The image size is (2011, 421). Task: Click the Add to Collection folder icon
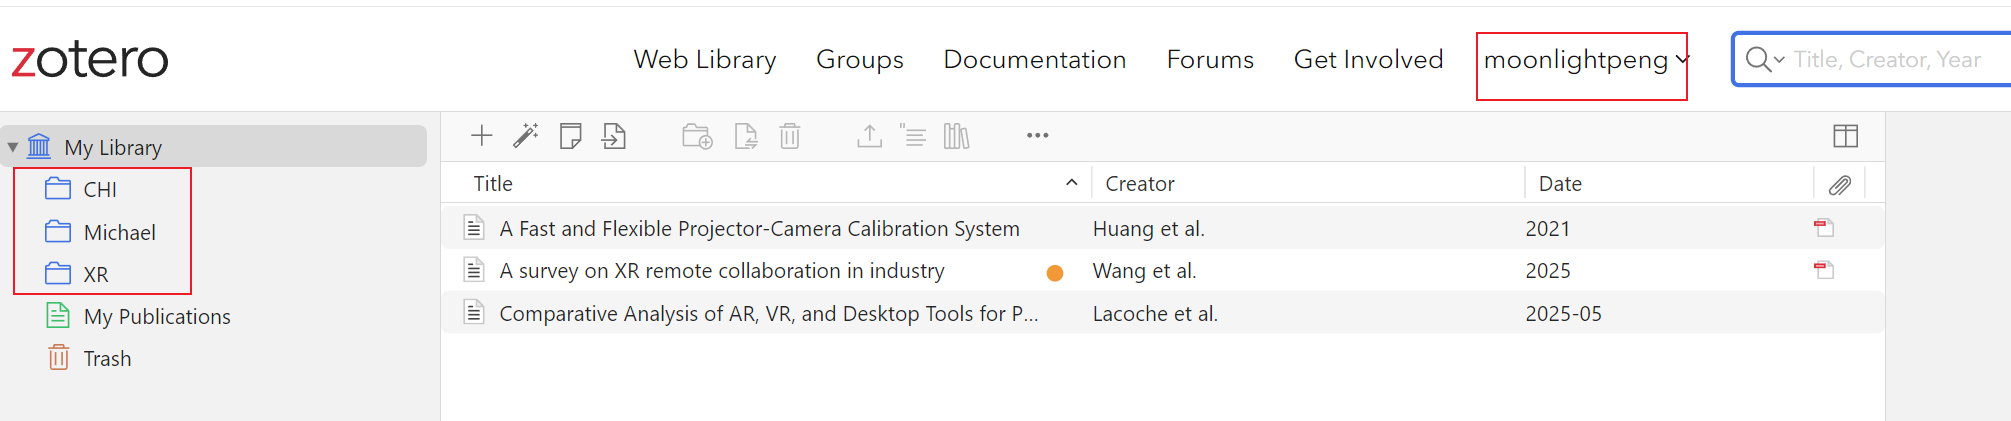[697, 136]
